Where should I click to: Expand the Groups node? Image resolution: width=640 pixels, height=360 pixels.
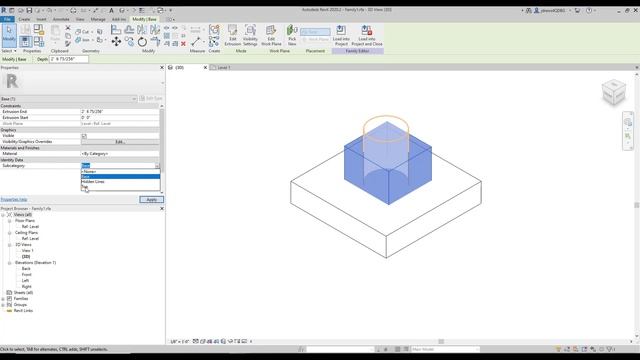(x=3, y=305)
